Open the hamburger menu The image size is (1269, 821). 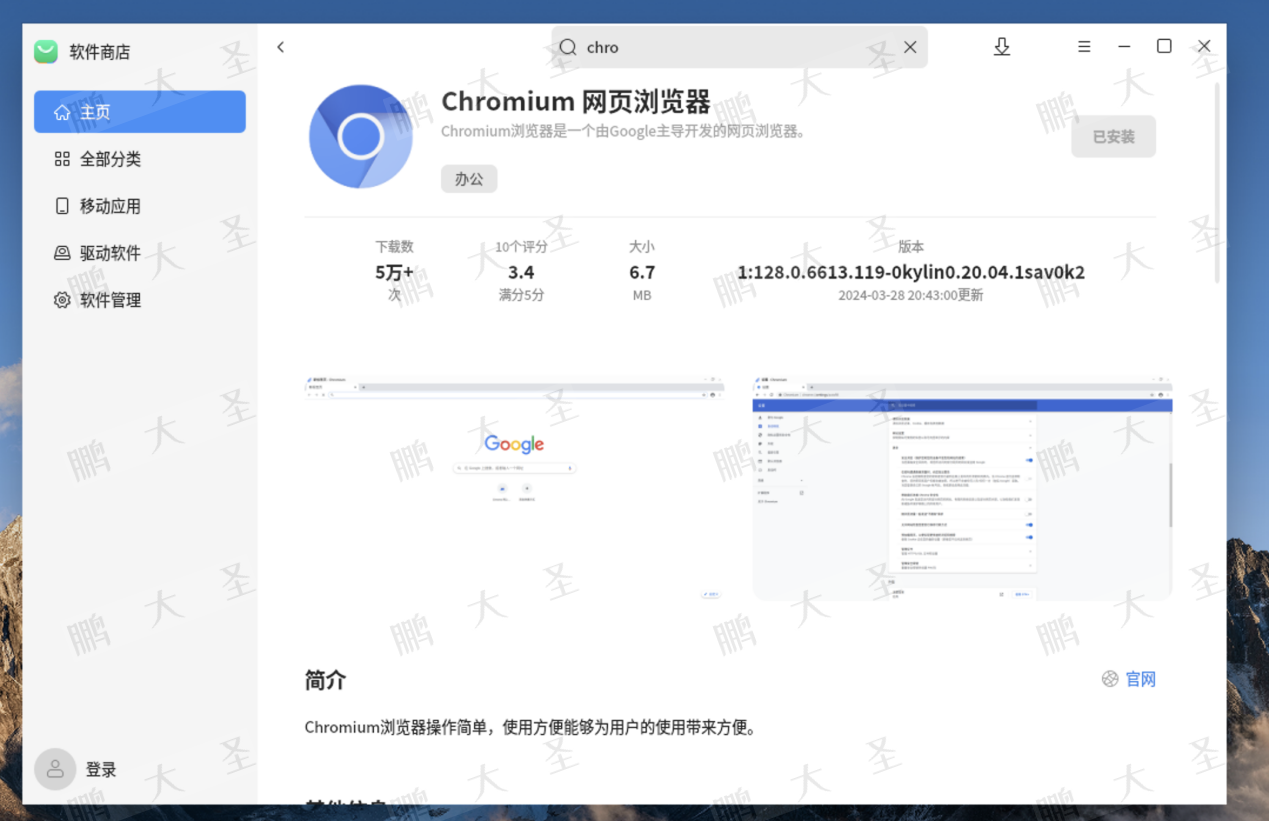pos(1084,47)
